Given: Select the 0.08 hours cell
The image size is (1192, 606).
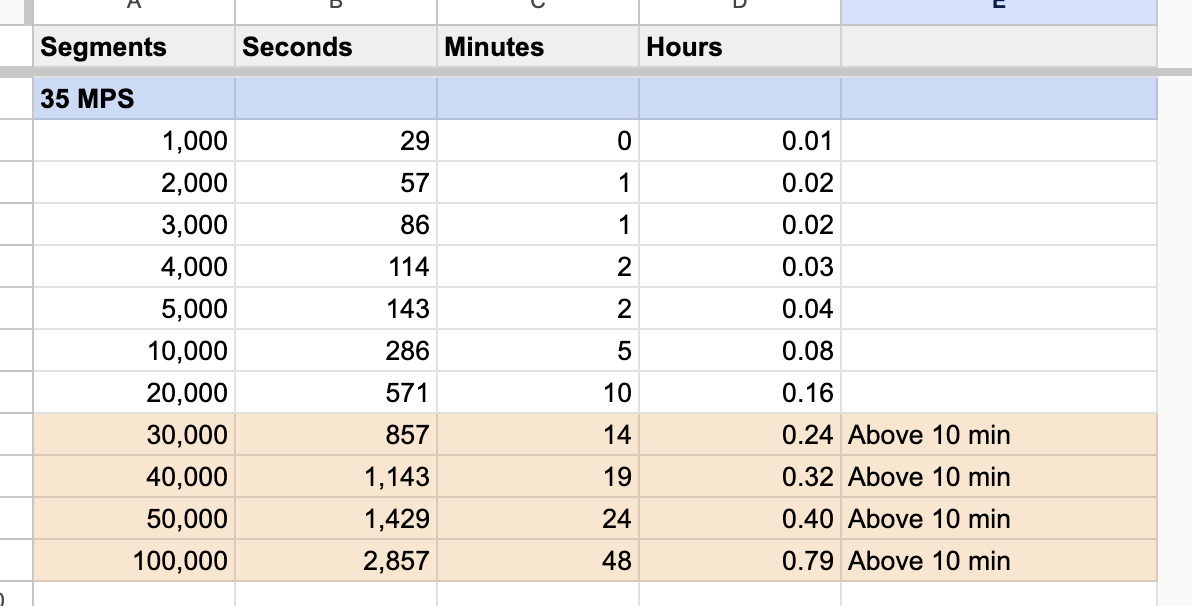Looking at the screenshot, I should 739,351.
